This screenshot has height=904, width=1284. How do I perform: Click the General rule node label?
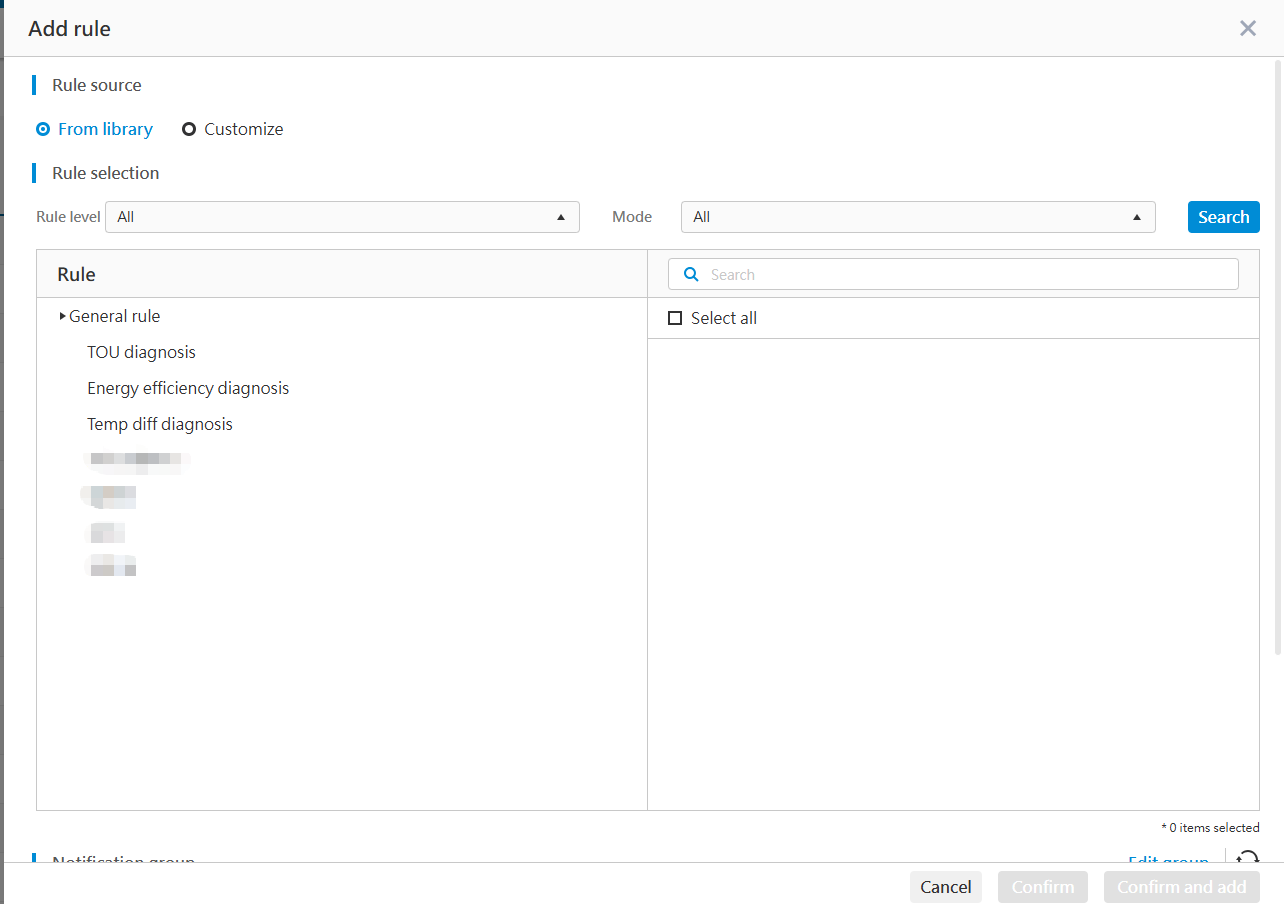[114, 316]
